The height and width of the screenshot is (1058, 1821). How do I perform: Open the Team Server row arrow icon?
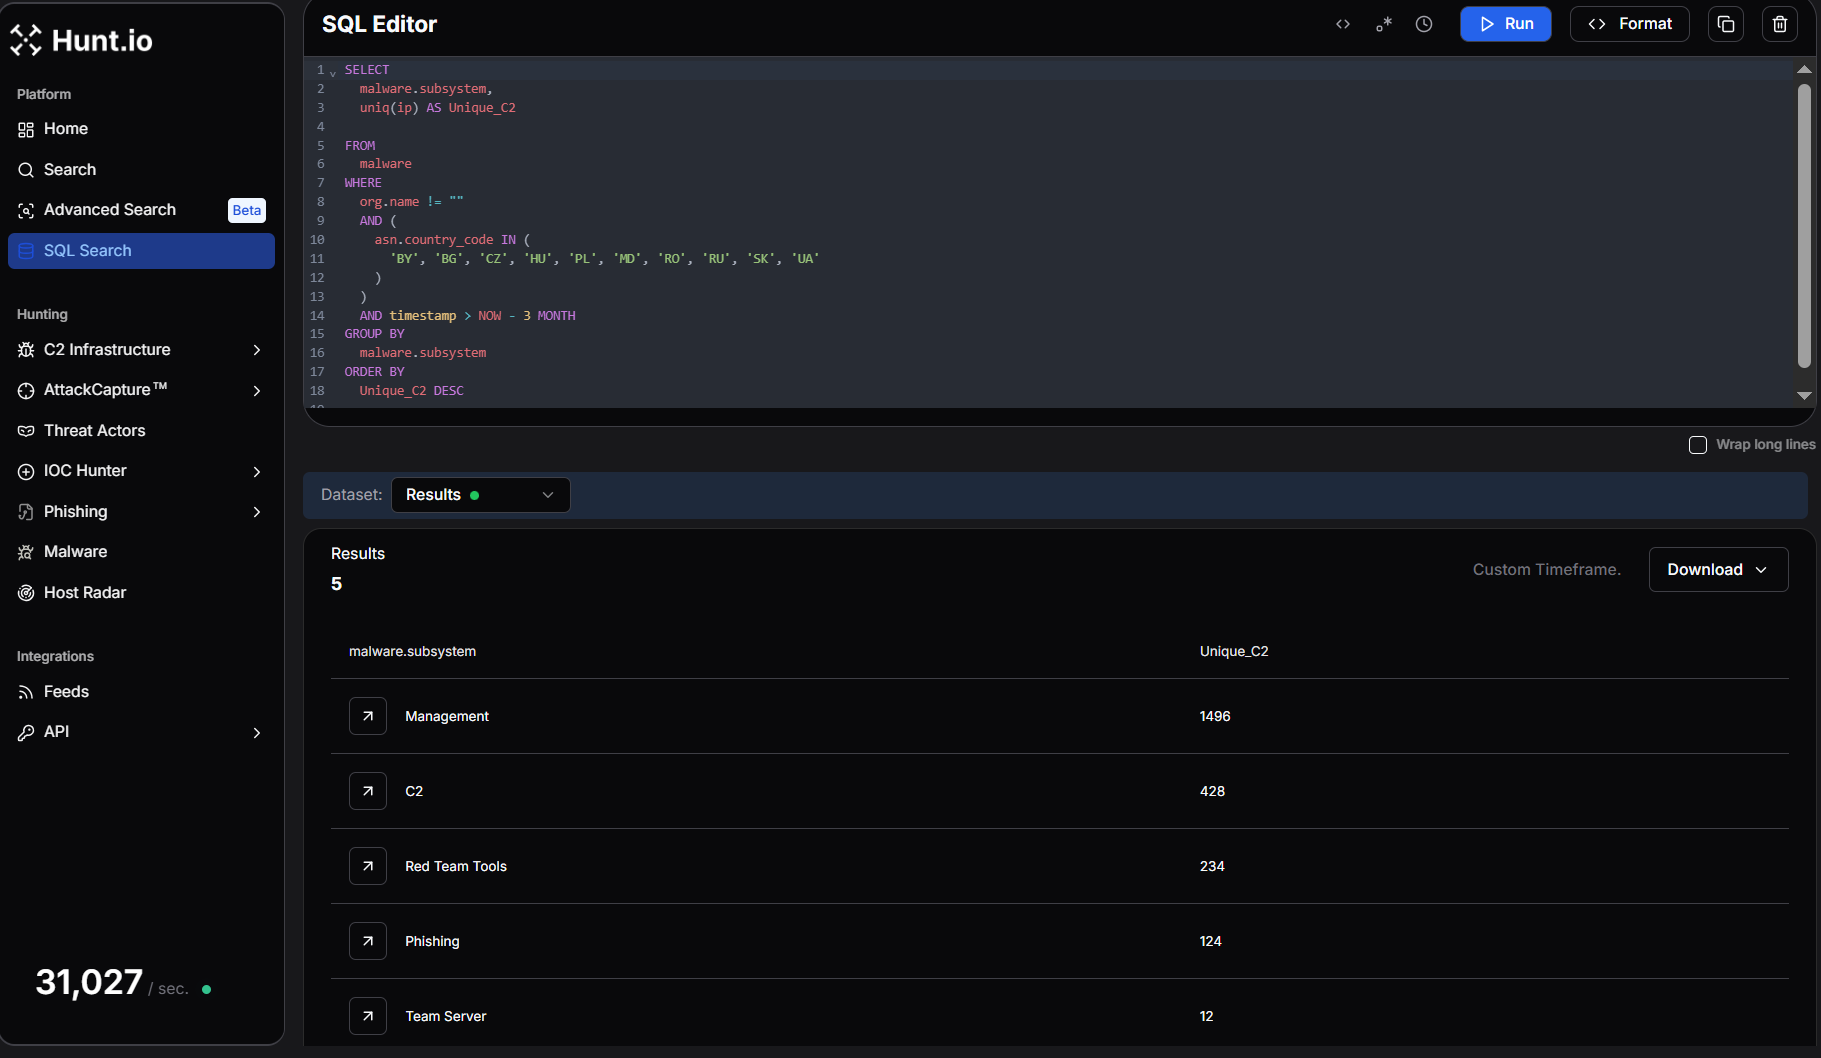pos(368,1016)
